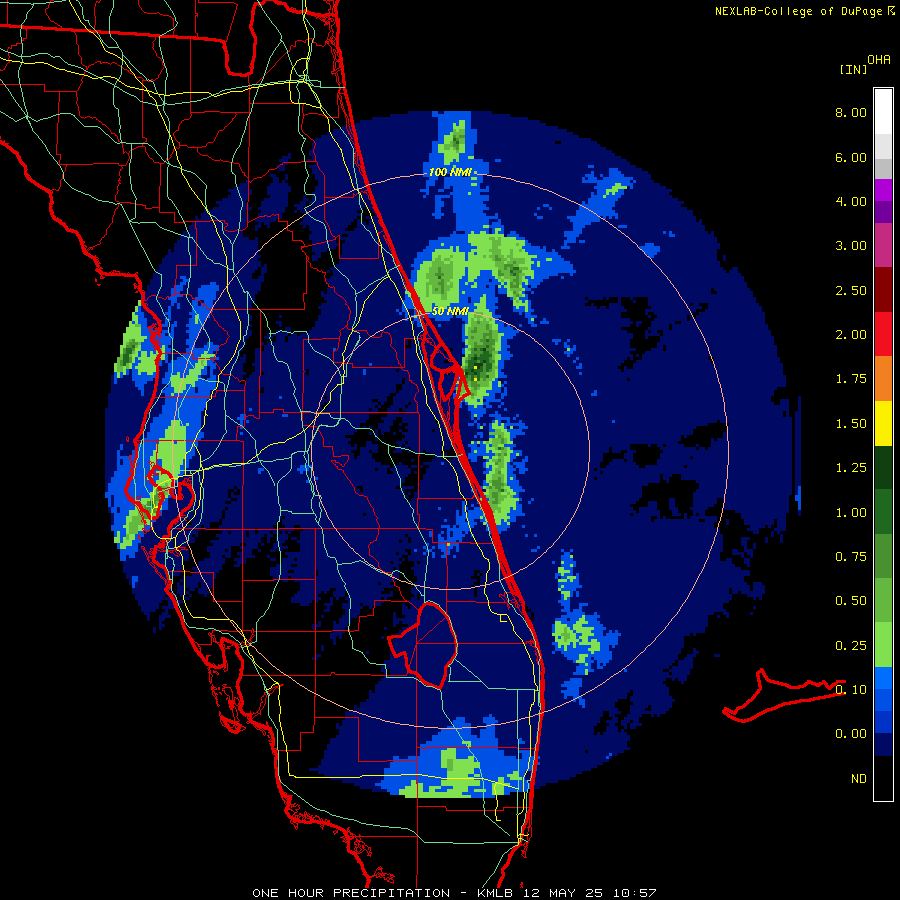This screenshot has width=900, height=900.
Task: Click the 1.00 legend value
Action: (851, 513)
